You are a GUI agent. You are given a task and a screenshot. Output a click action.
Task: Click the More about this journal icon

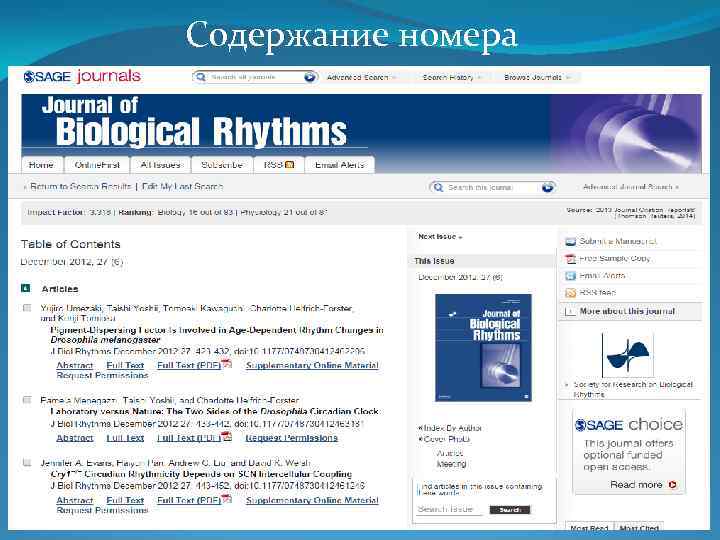pos(570,311)
